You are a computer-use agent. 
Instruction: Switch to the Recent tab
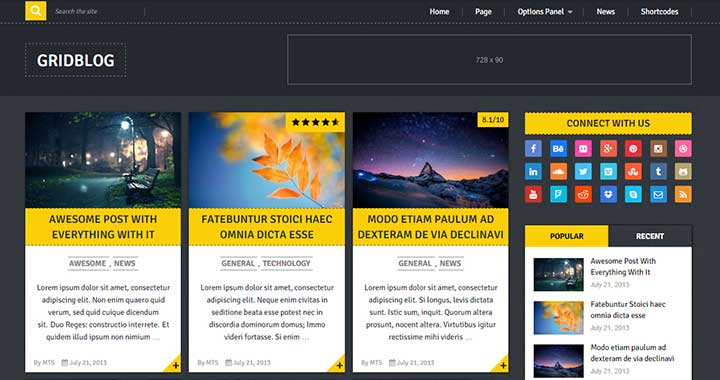point(650,236)
